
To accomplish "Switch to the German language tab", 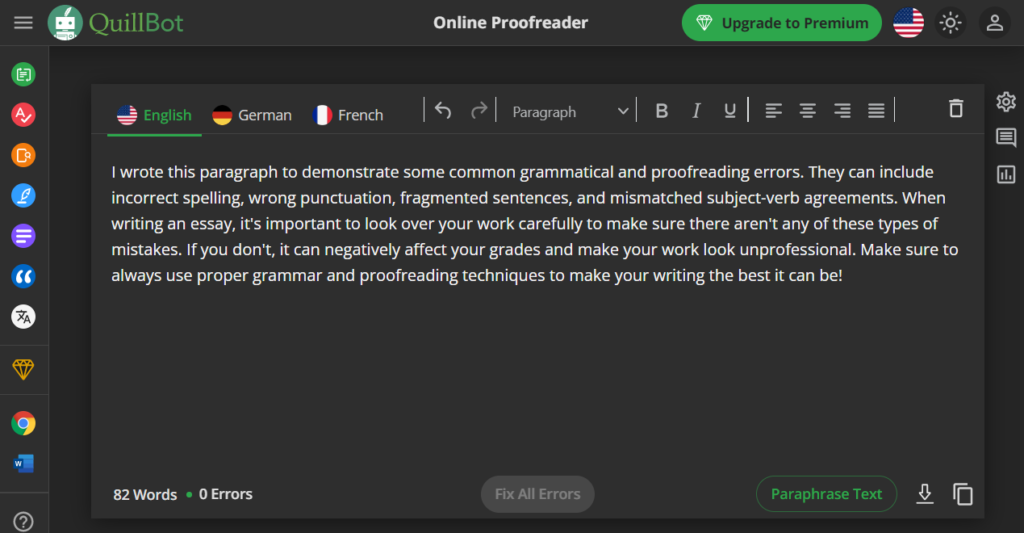I will 252,115.
